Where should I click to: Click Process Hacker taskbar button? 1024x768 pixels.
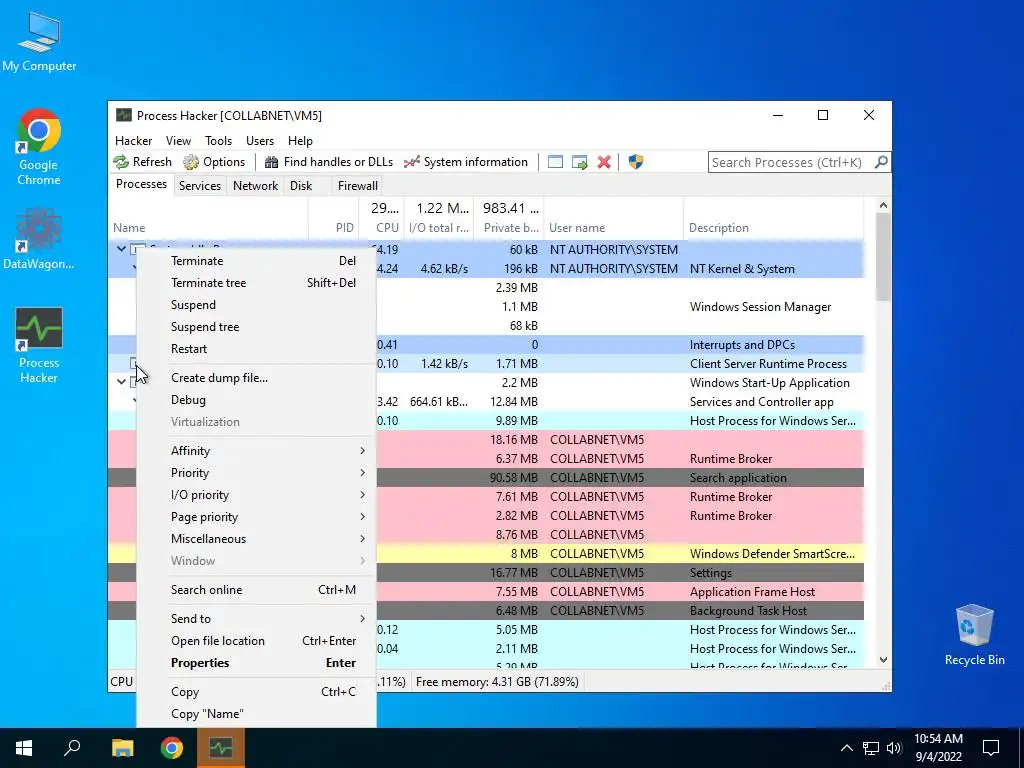click(x=221, y=748)
